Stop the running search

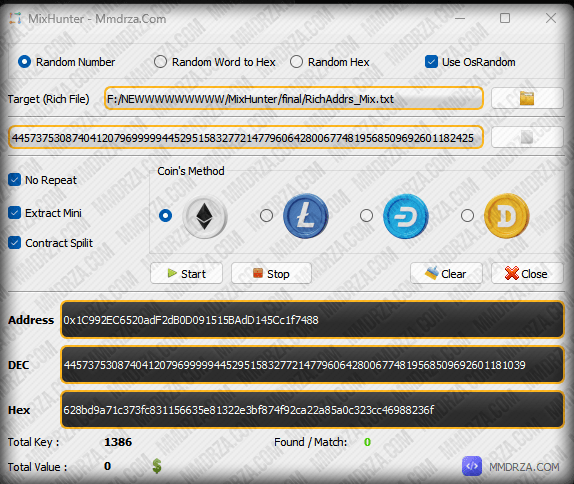pos(271,273)
